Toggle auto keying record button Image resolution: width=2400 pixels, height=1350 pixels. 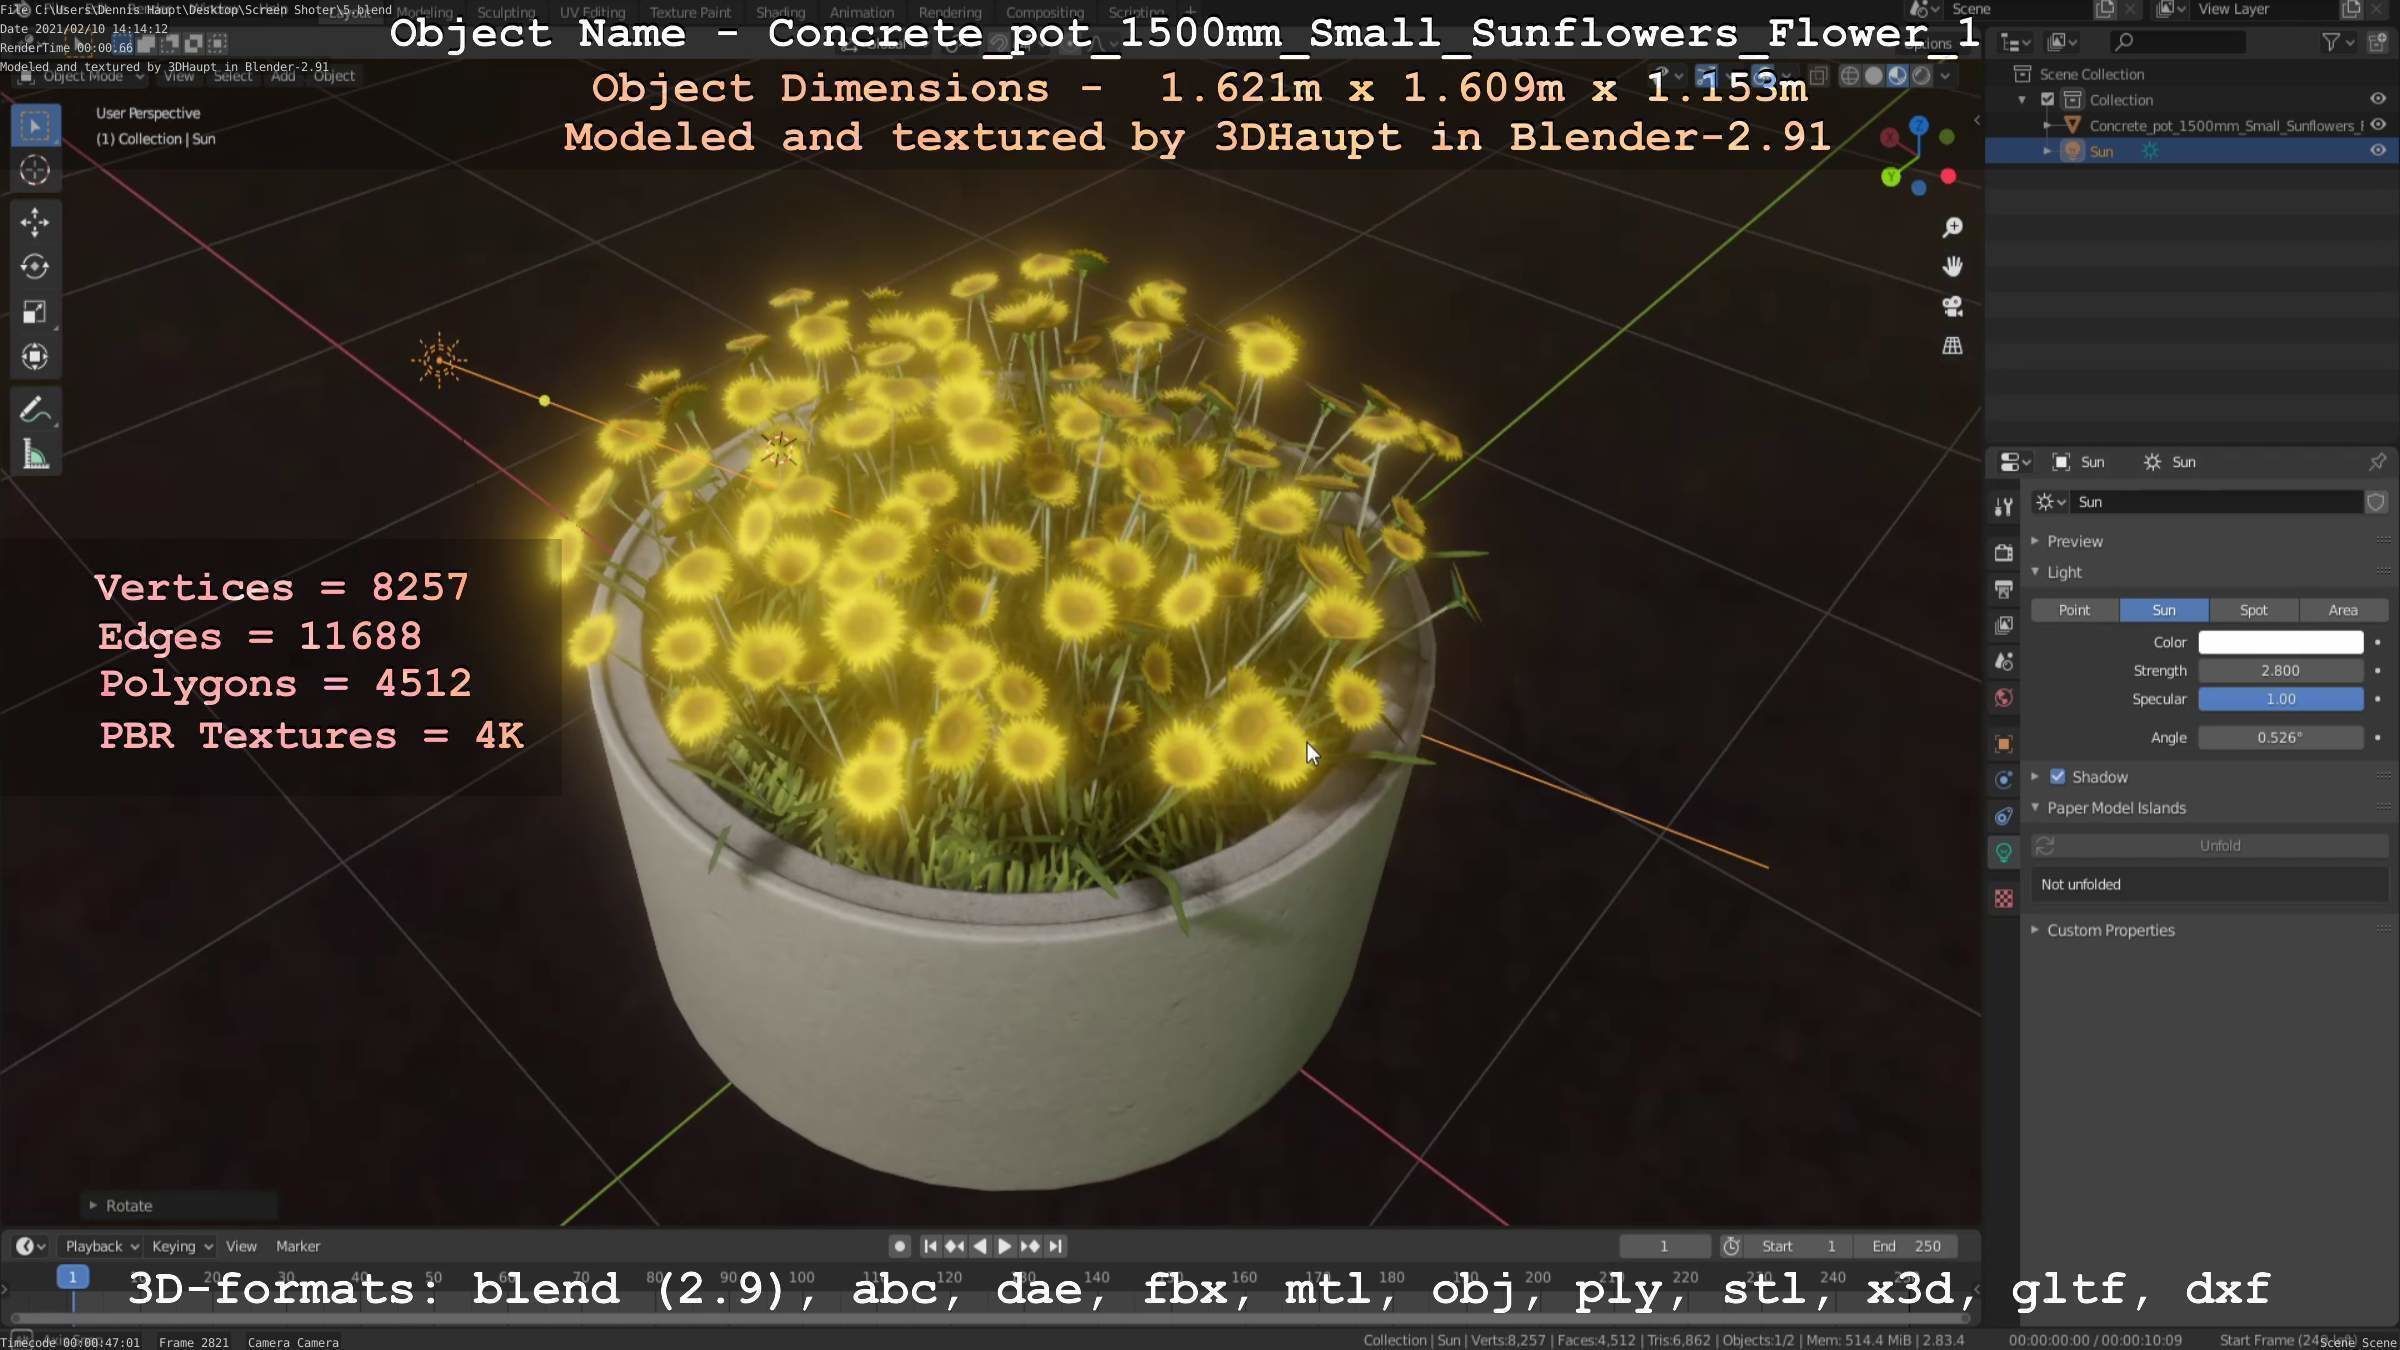pos(899,1246)
